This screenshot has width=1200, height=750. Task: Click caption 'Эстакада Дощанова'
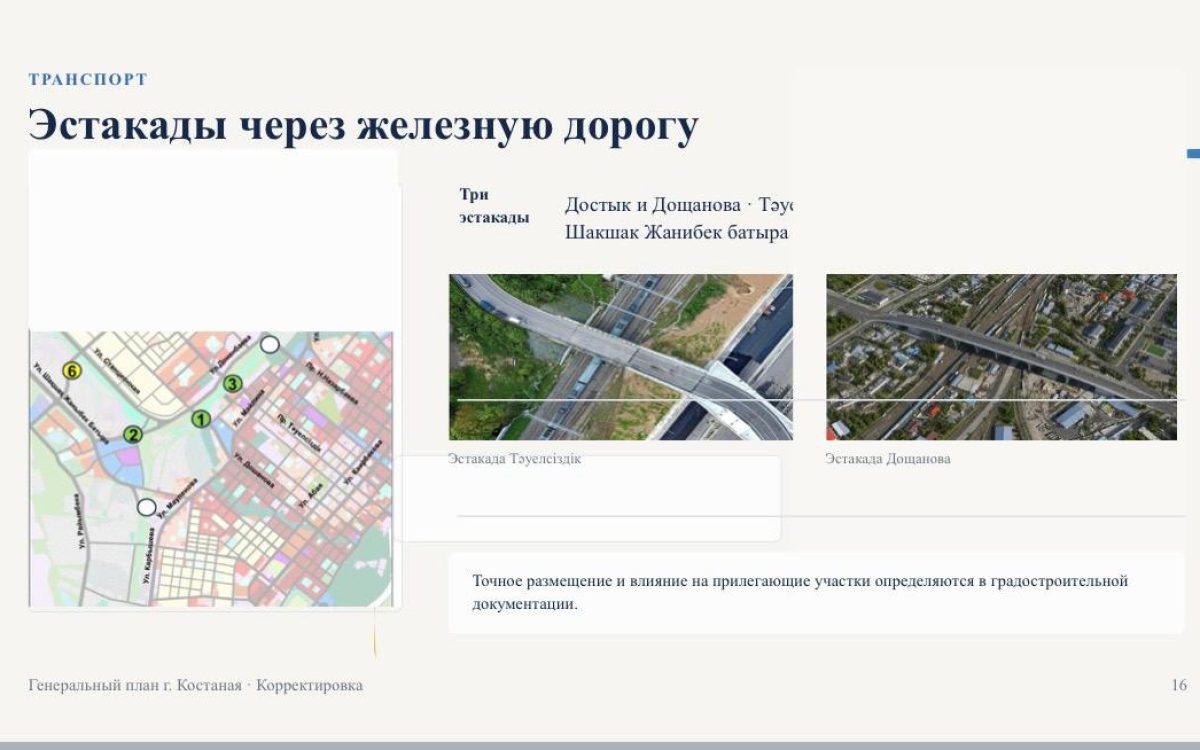coord(888,459)
